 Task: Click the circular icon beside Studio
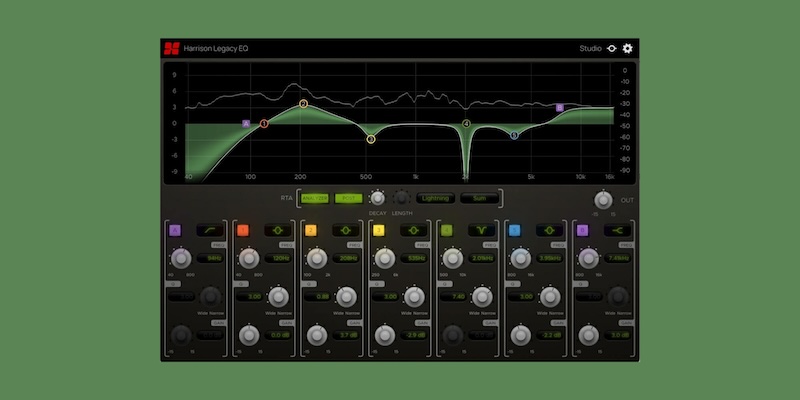click(612, 48)
